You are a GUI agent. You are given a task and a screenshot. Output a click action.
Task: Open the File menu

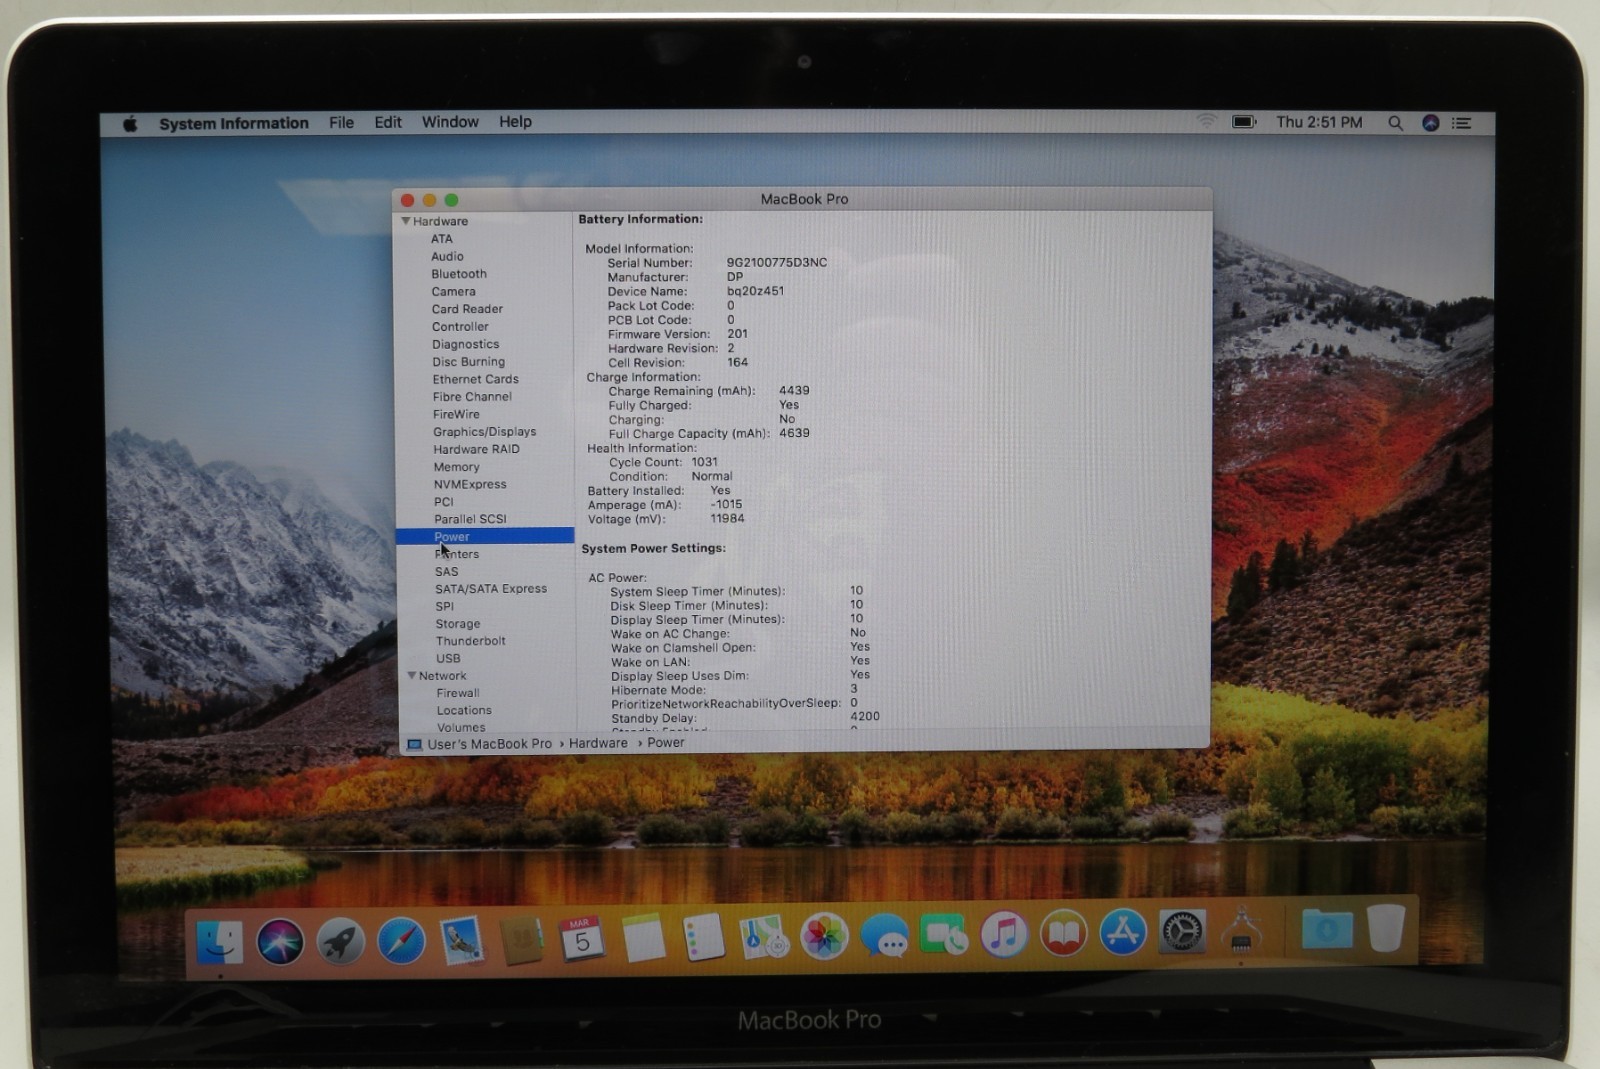pyautogui.click(x=341, y=122)
